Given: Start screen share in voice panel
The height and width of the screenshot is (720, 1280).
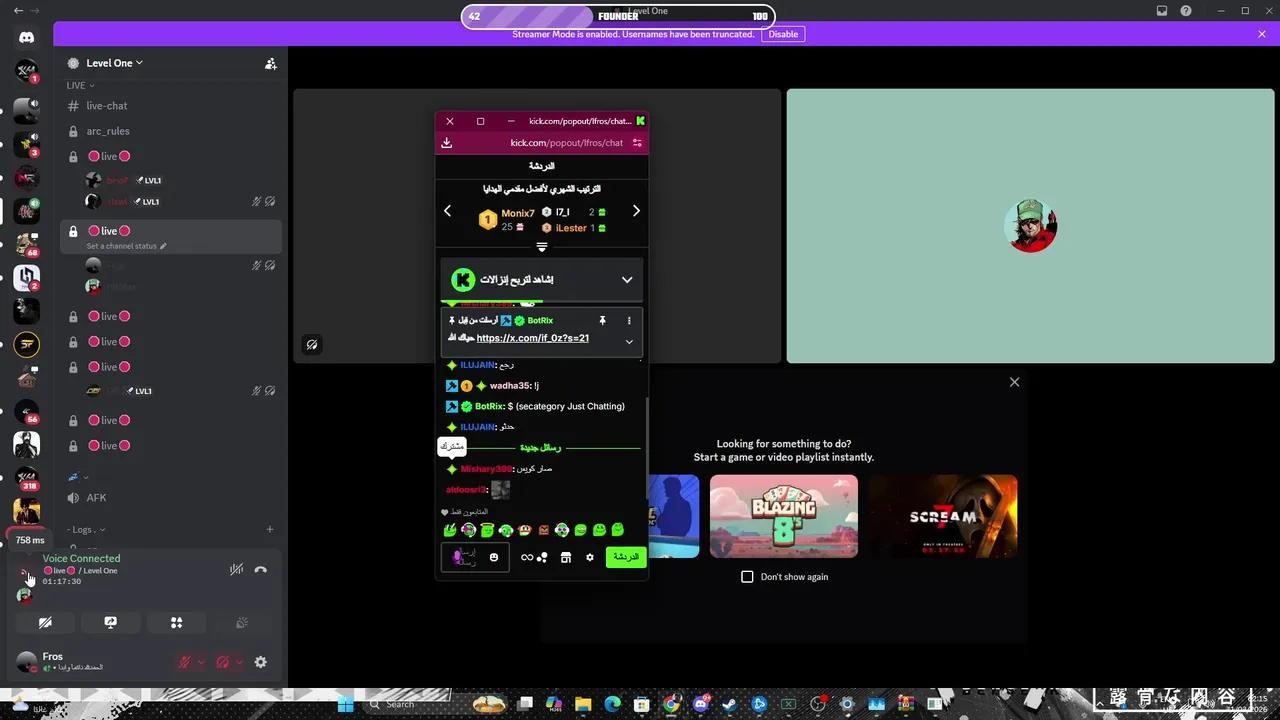Looking at the screenshot, I should coord(111,622).
